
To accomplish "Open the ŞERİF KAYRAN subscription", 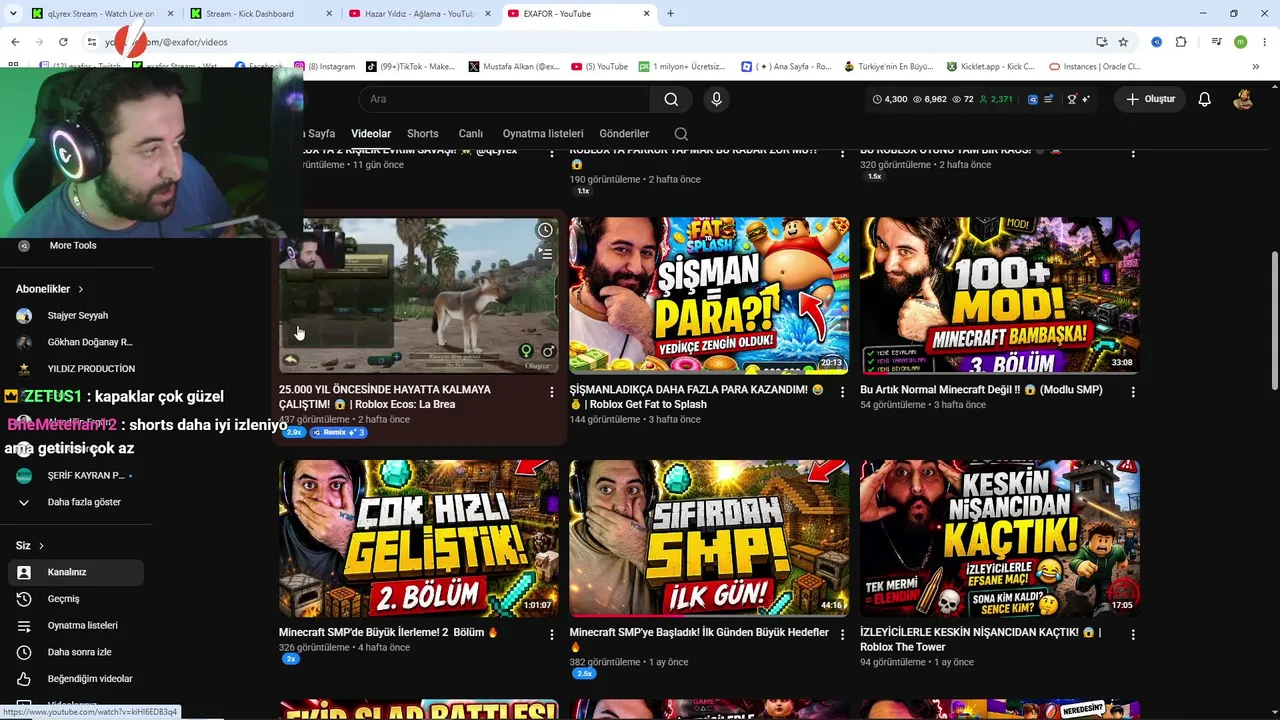I will coord(75,475).
